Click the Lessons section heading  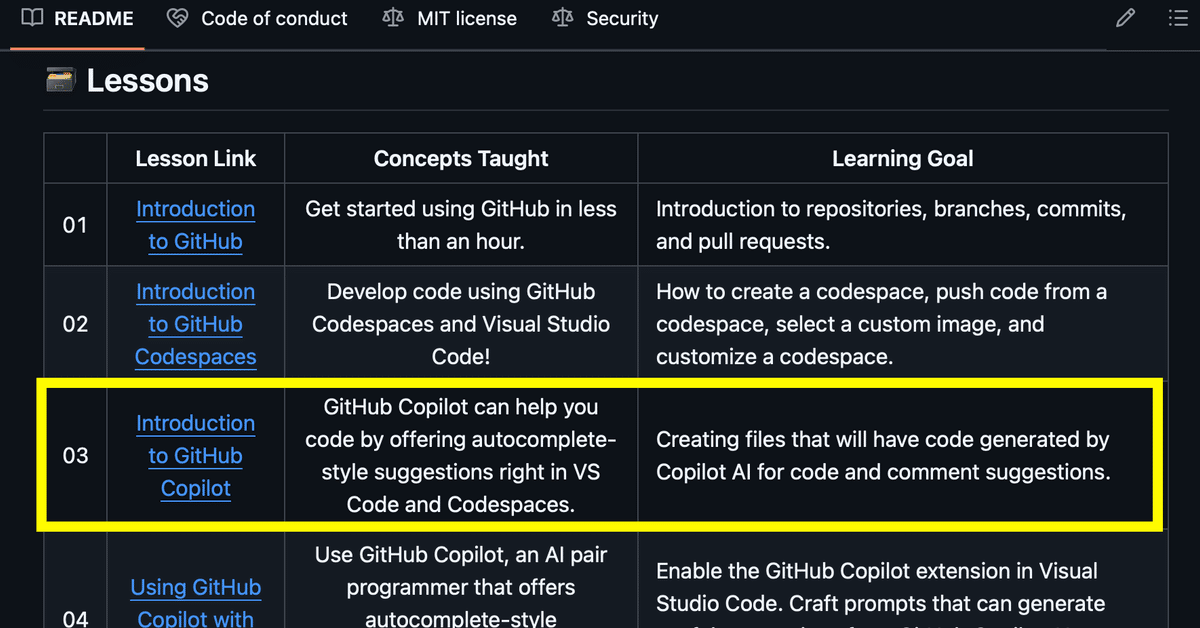[x=147, y=80]
